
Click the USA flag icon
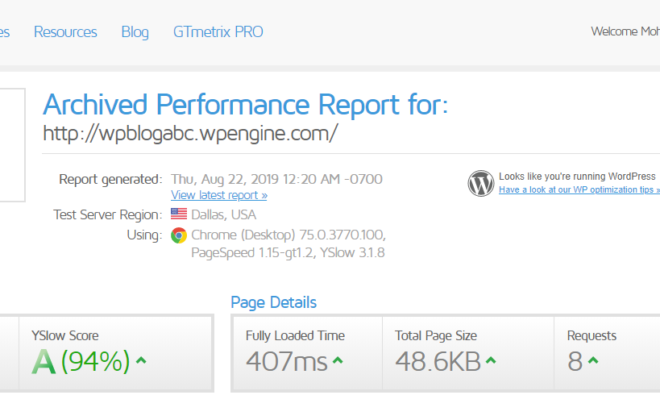click(178, 214)
